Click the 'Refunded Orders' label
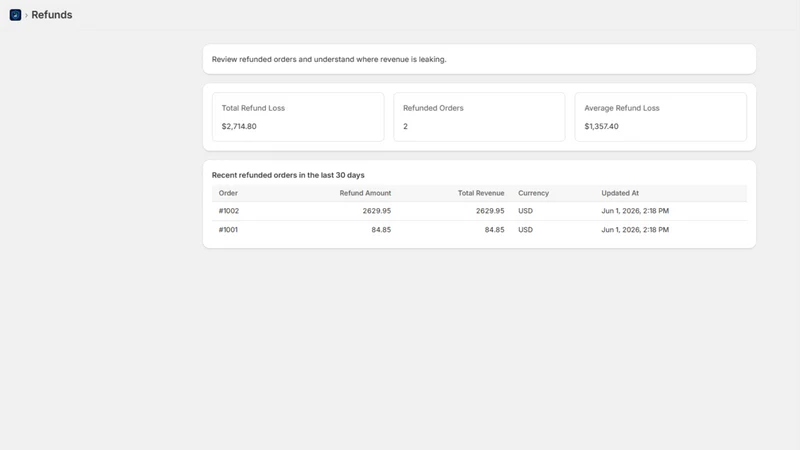Viewport: 800px width, 450px height. [433, 108]
